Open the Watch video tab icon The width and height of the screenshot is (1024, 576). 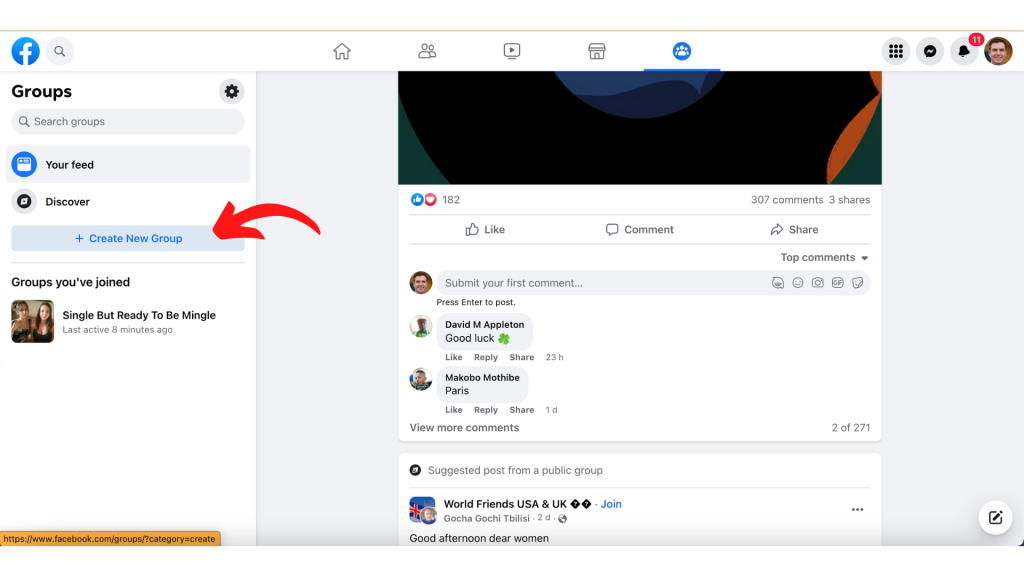512,51
